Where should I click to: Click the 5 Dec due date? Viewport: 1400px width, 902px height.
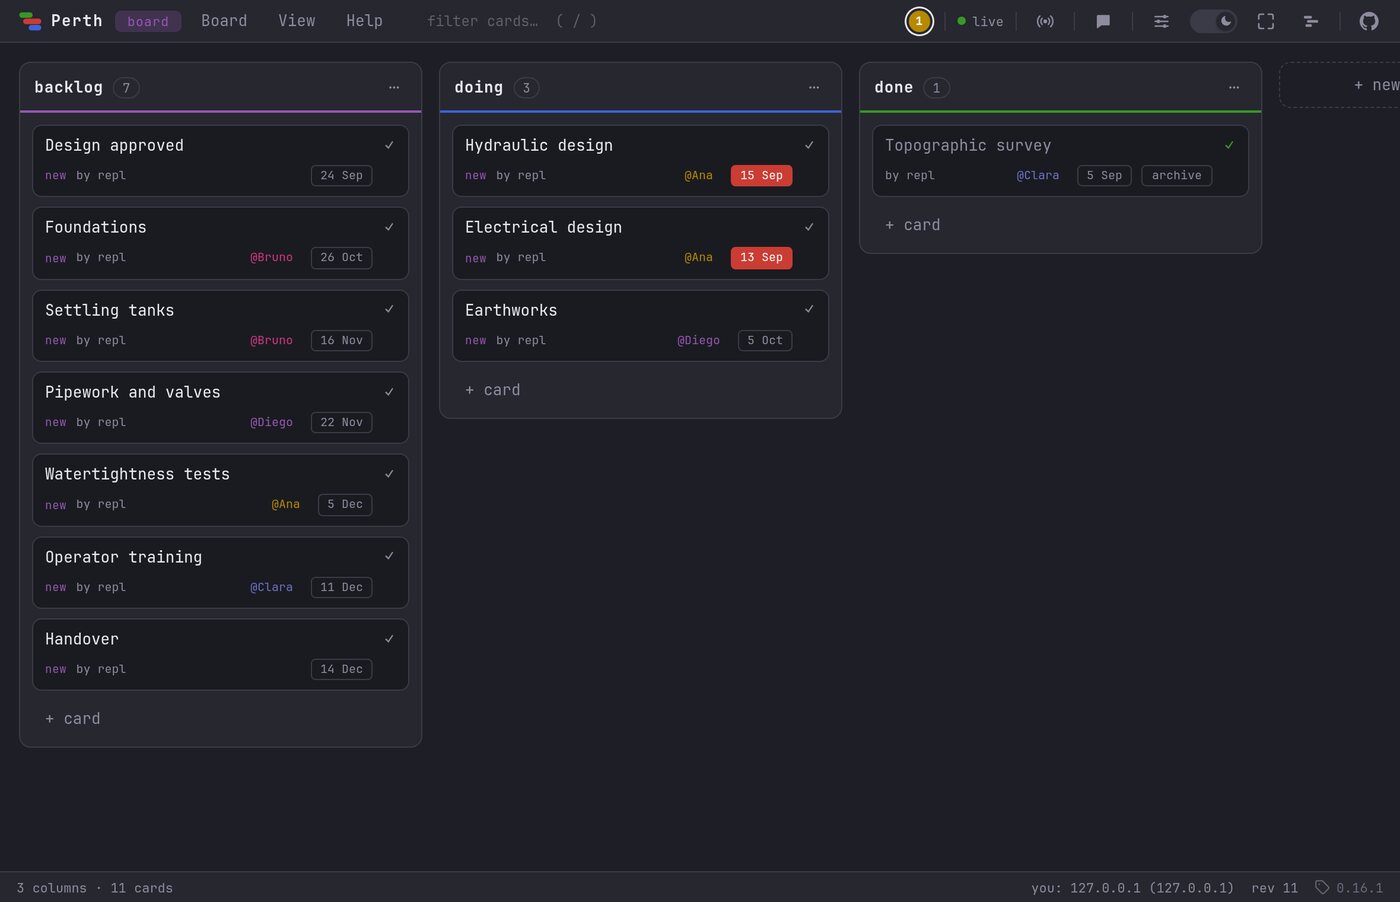pos(345,504)
